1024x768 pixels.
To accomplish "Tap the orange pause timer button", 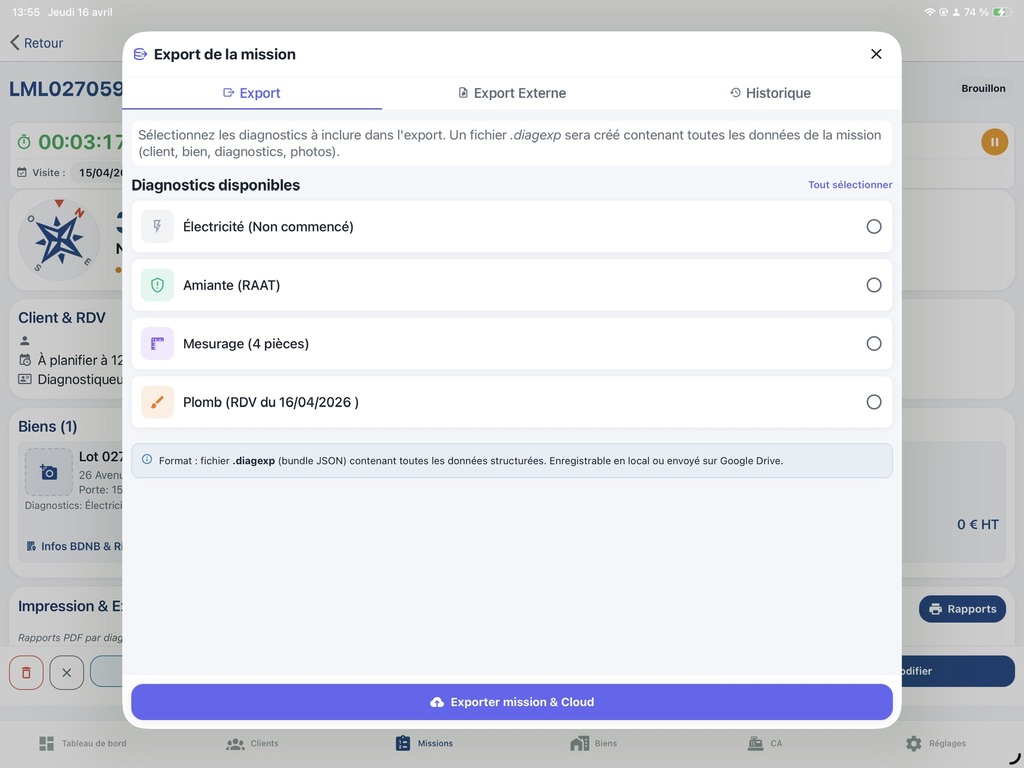I will click(x=993, y=142).
